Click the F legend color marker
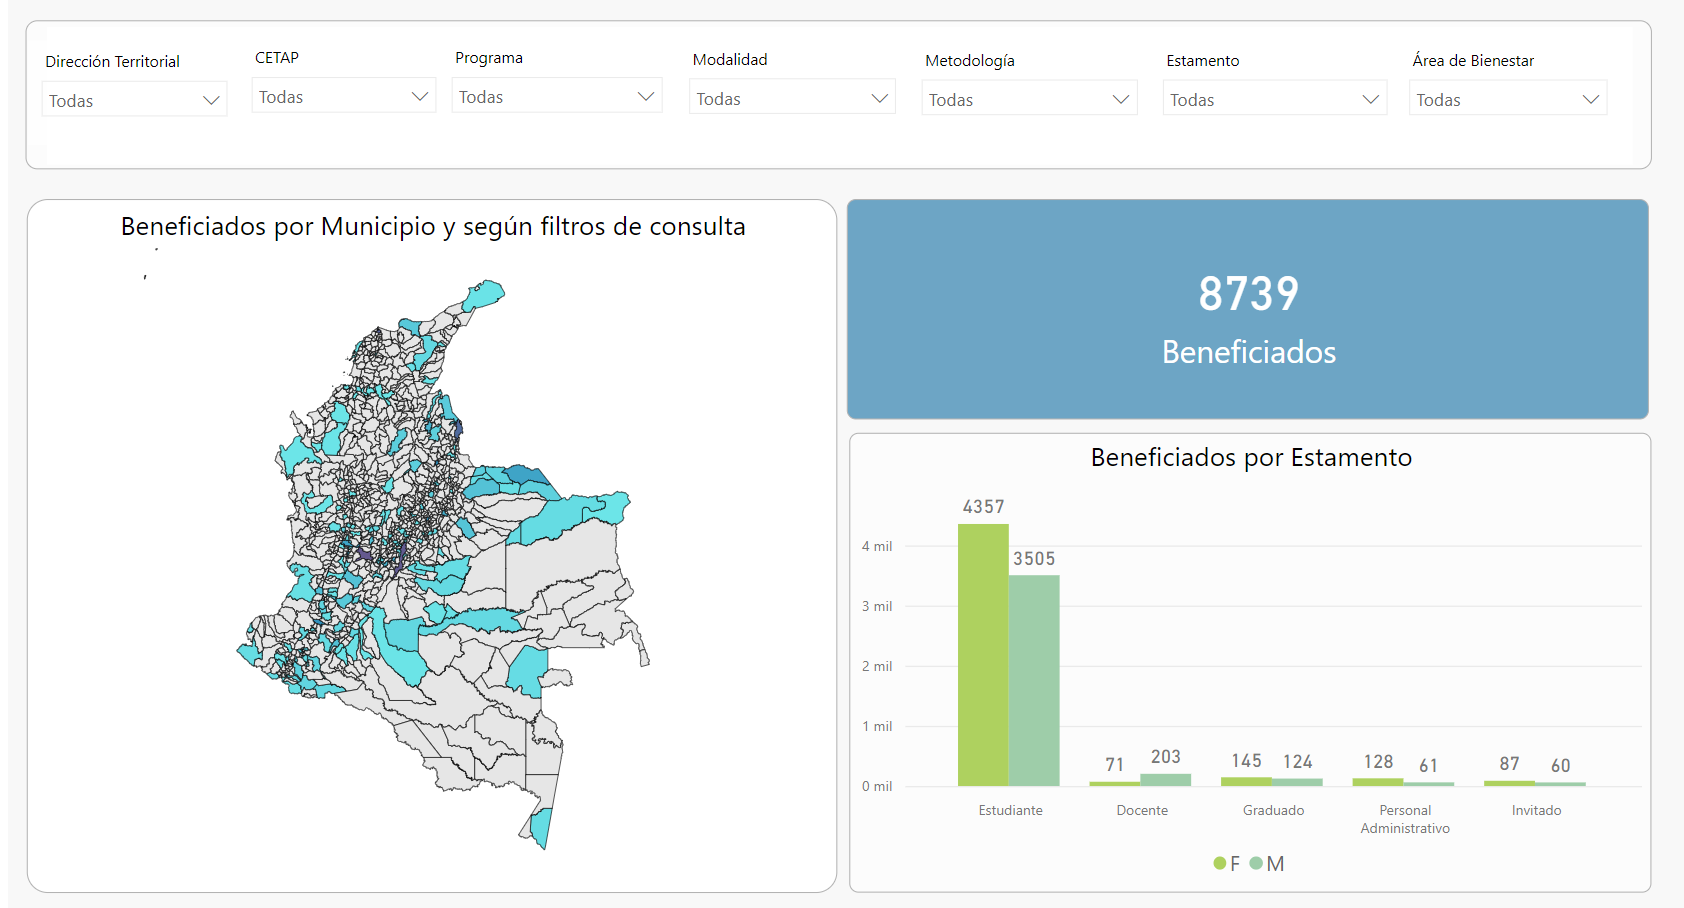Image resolution: width=1684 pixels, height=908 pixels. pos(1220,863)
